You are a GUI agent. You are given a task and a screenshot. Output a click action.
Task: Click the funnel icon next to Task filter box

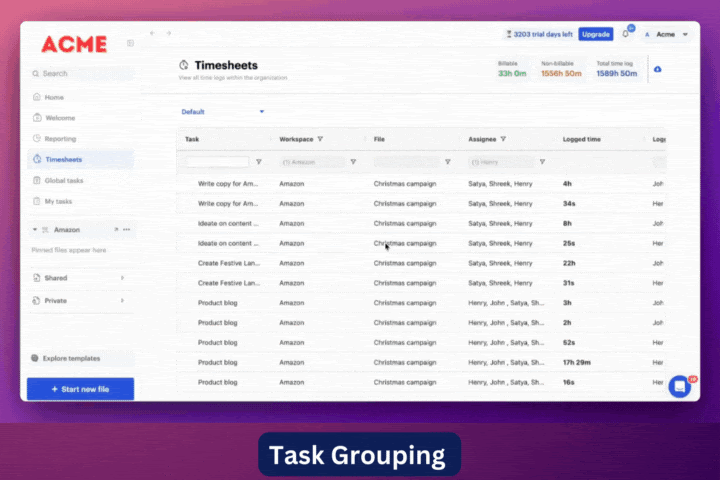tap(259, 162)
